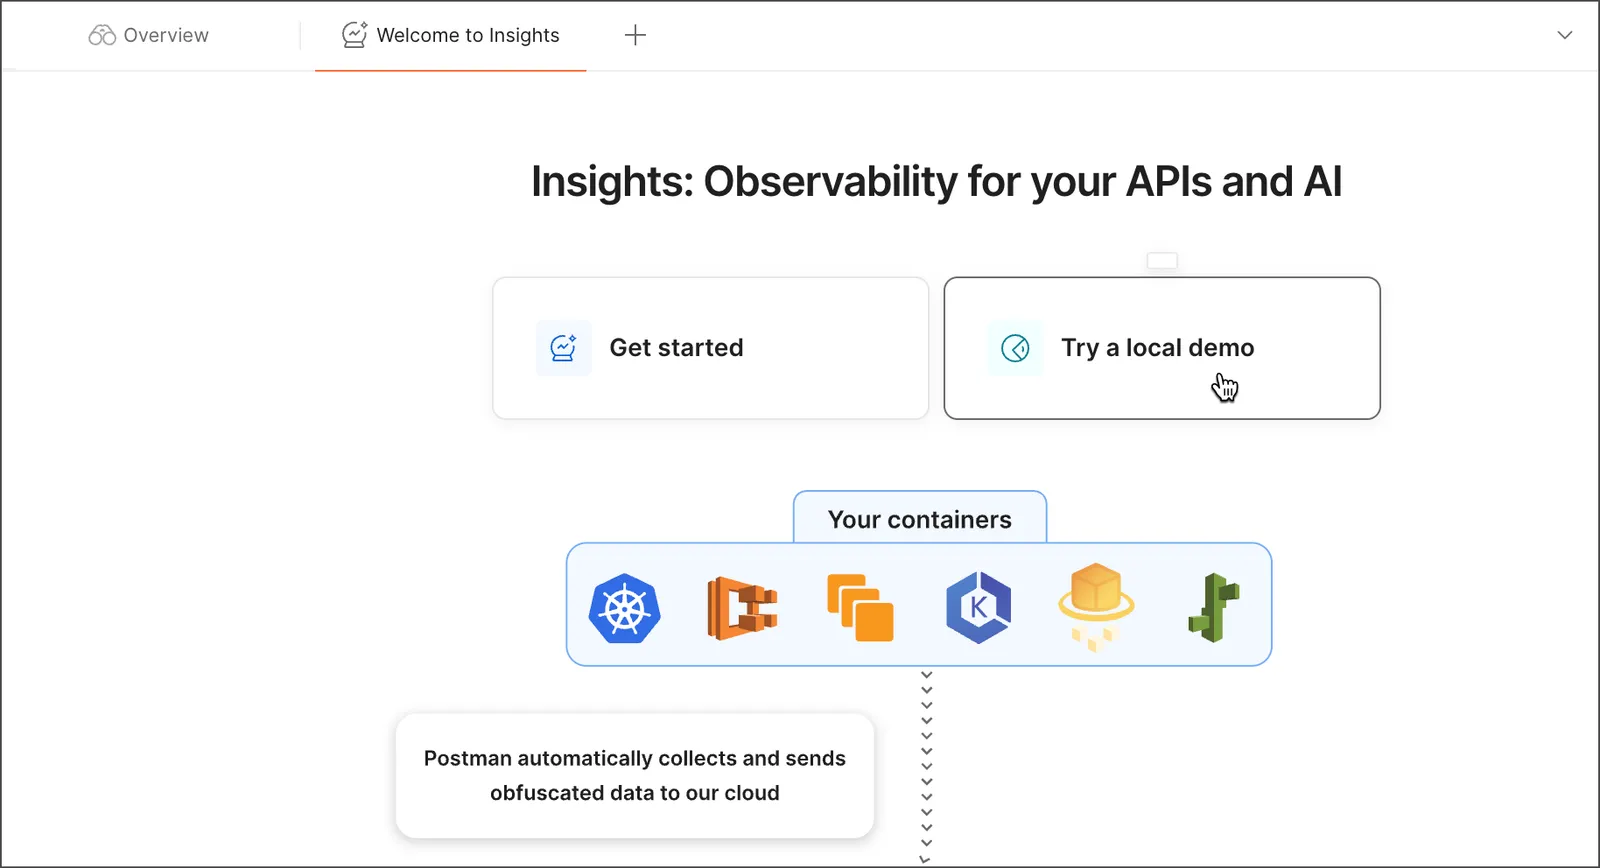This screenshot has height=868, width=1600.
Task: Open the Try a local demo card
Action: pos(1162,348)
